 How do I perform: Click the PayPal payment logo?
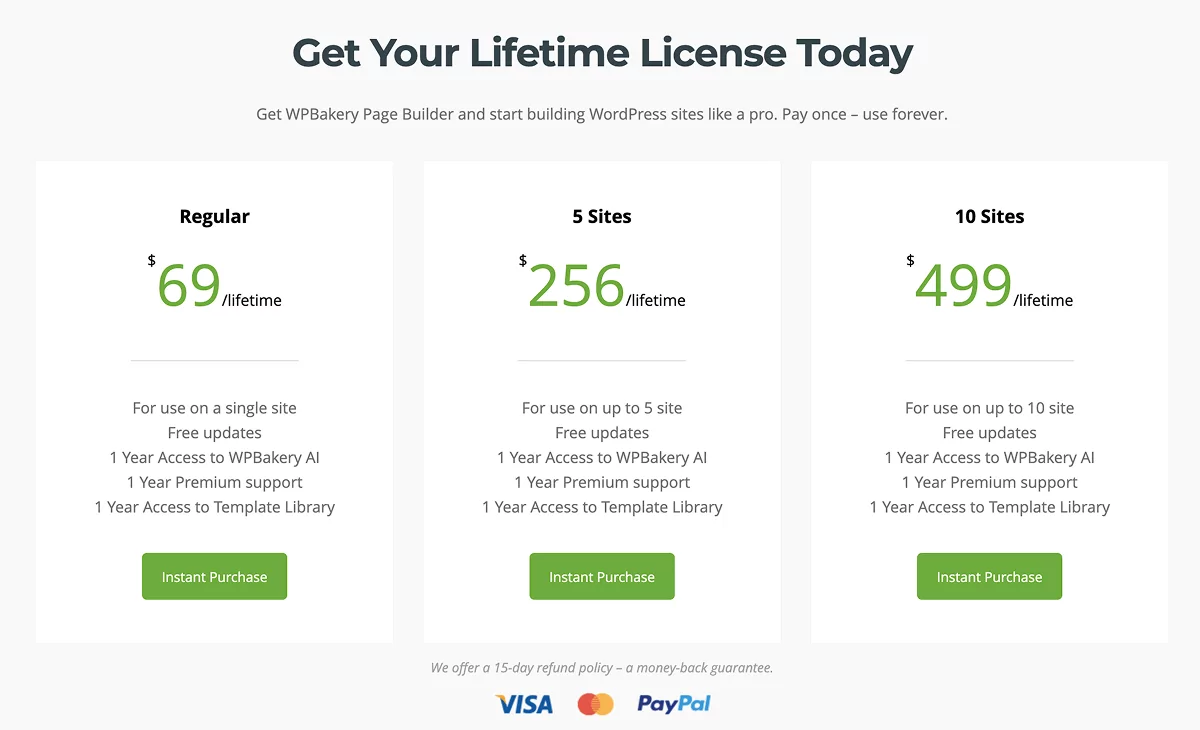(673, 704)
